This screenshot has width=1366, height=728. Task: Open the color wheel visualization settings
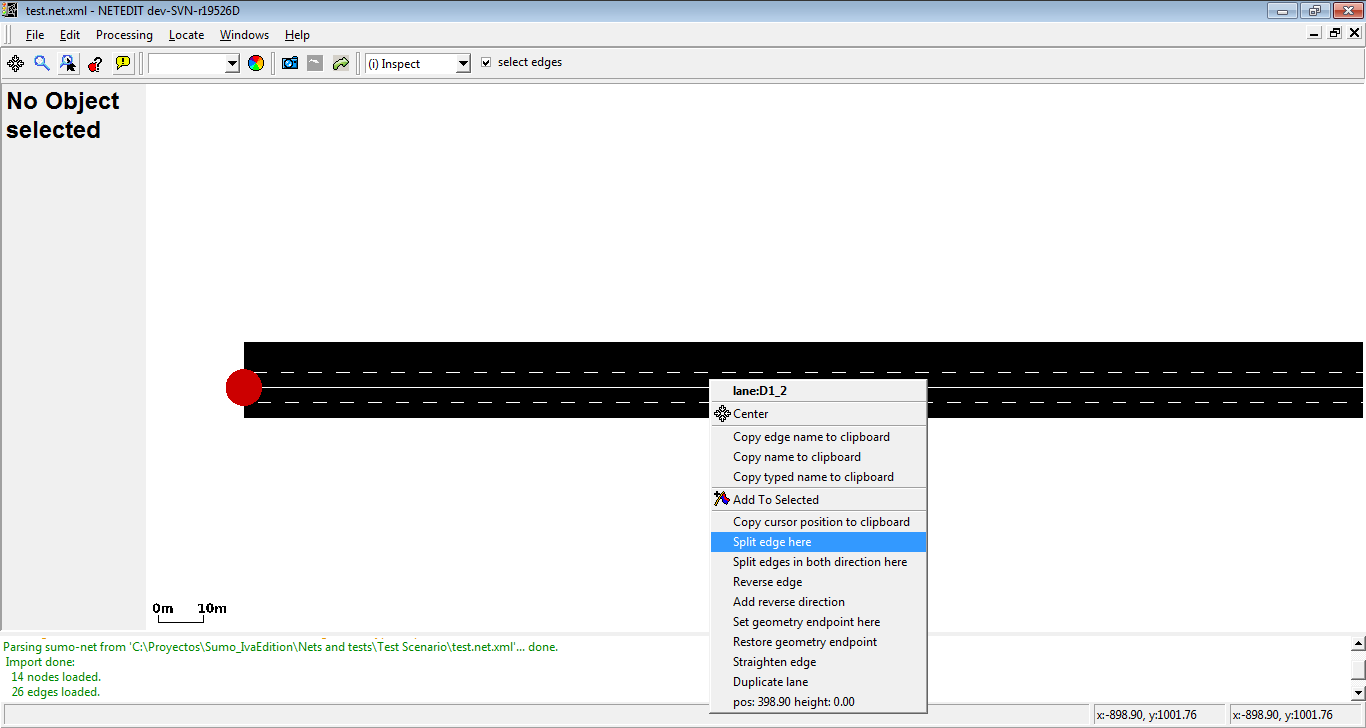click(x=256, y=63)
